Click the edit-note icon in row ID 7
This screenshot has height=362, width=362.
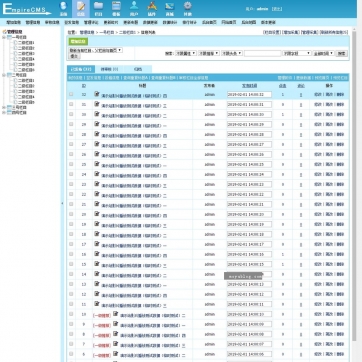(115, 344)
